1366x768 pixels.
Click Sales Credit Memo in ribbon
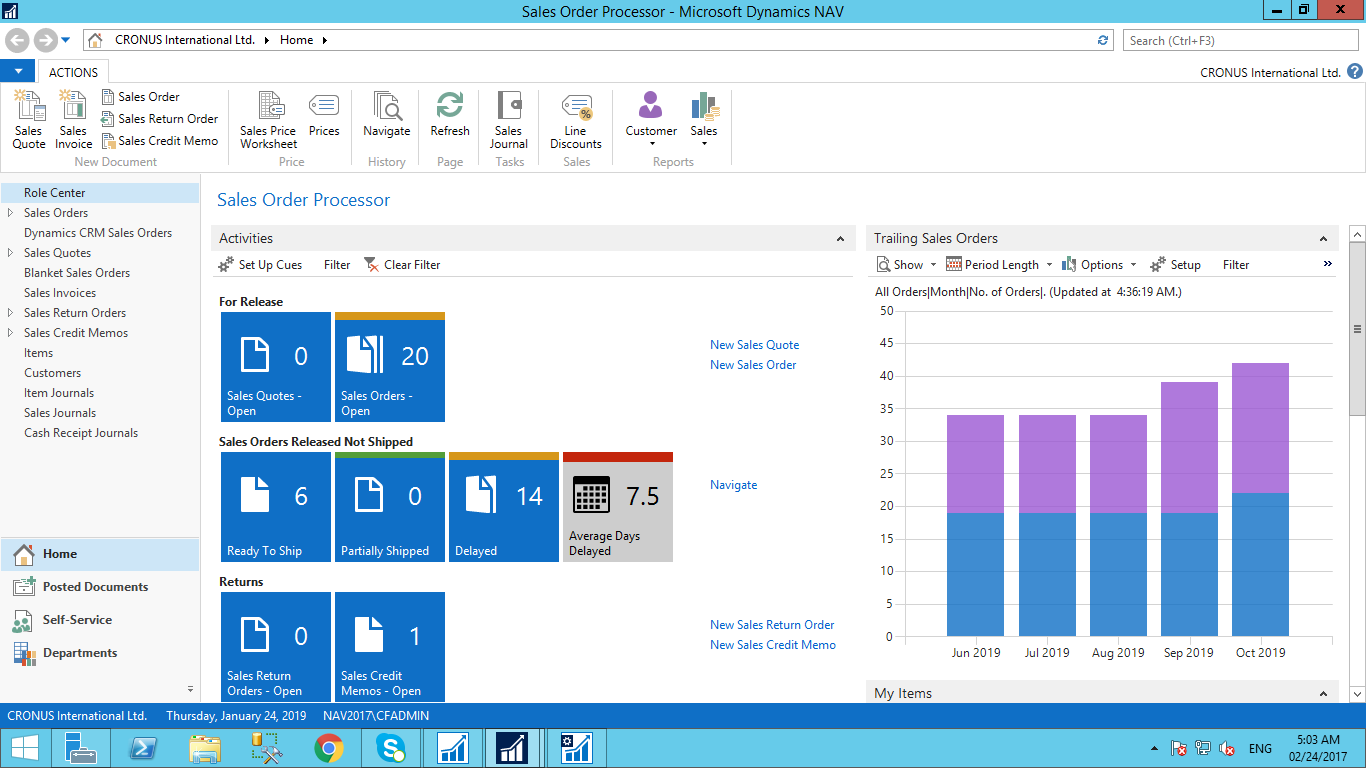click(160, 141)
